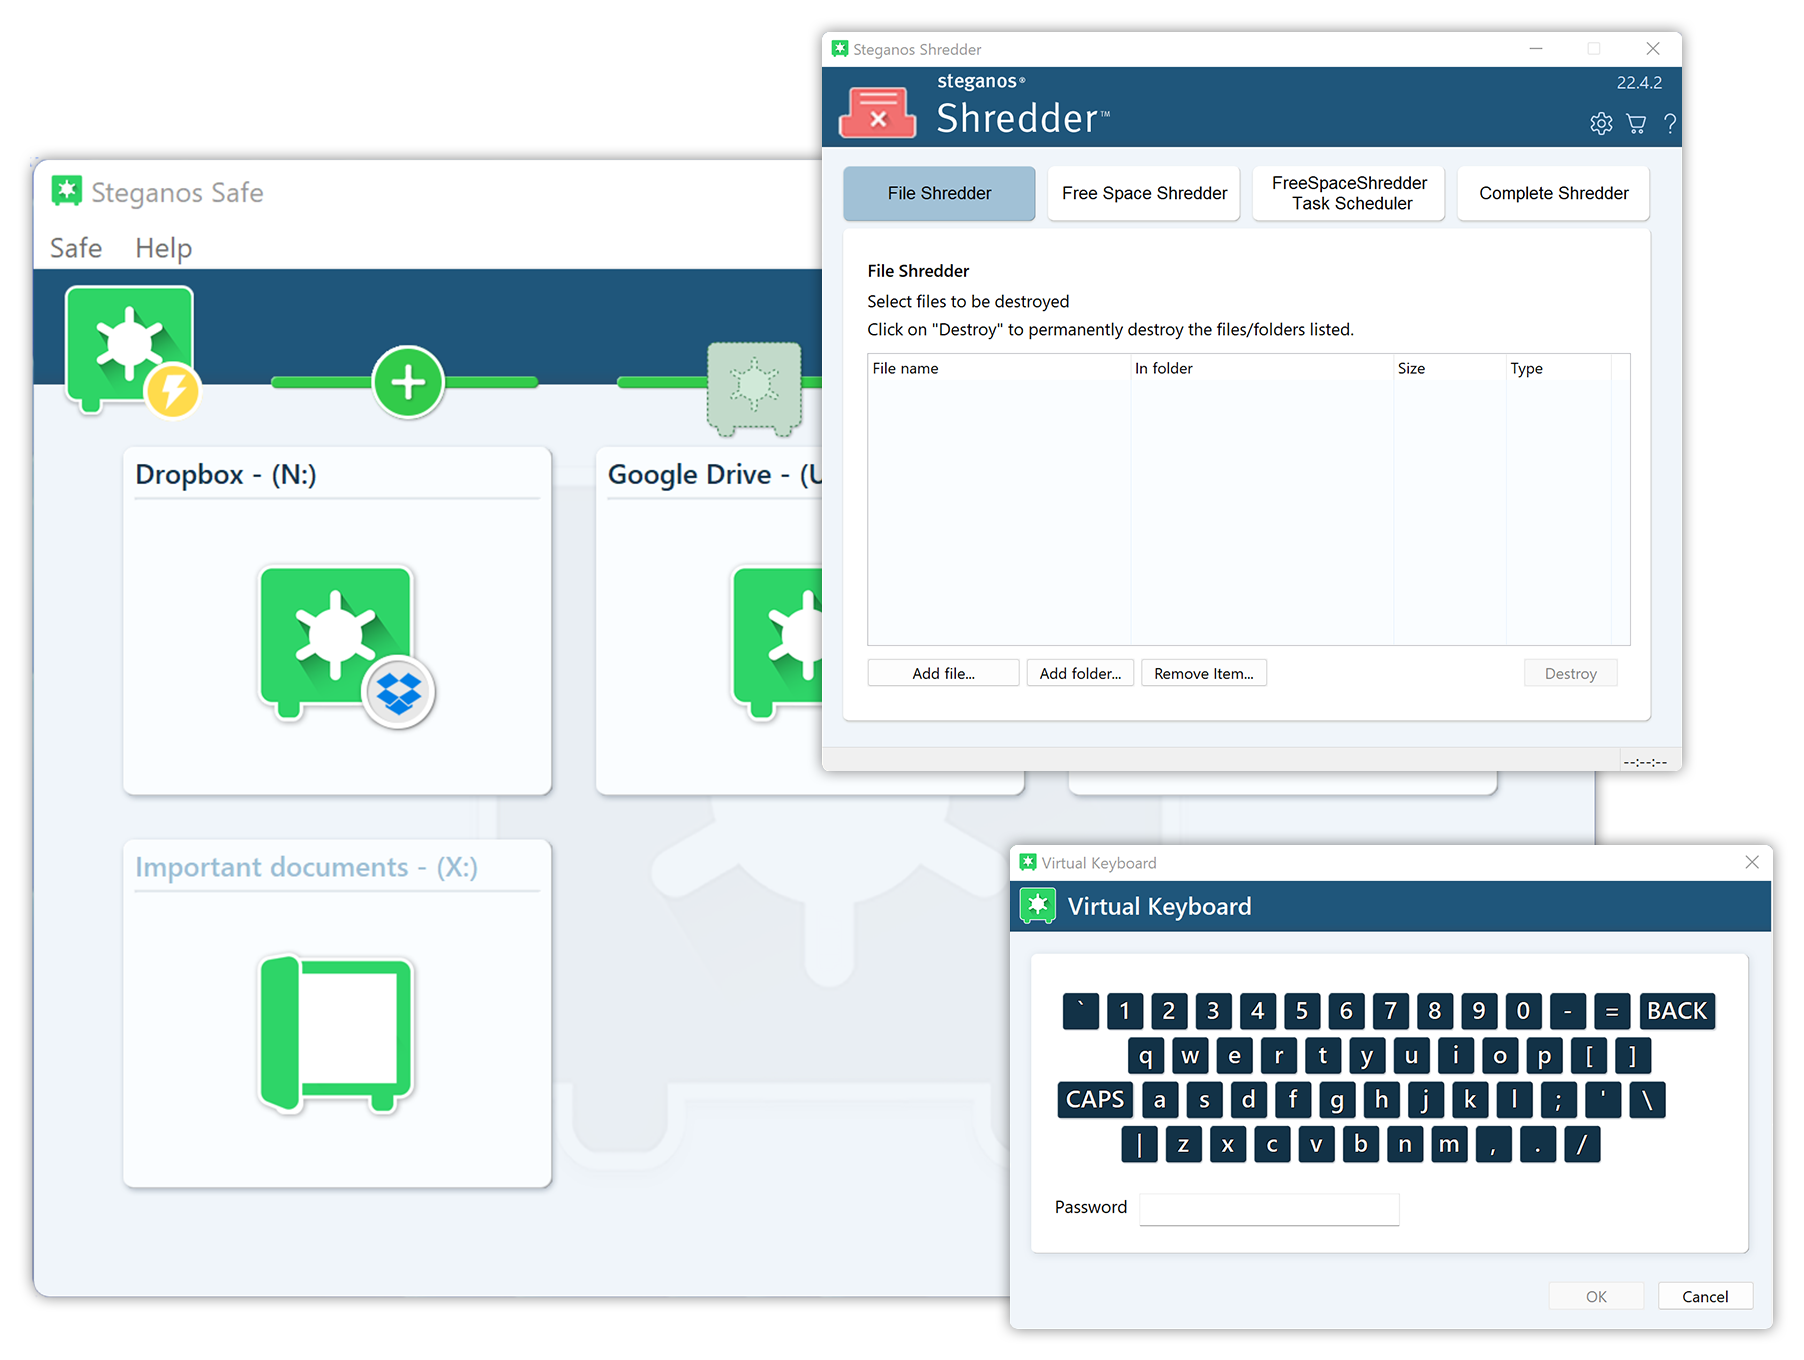Click the Destroy button
Screen dimensions: 1804x1360
[x=1570, y=673]
